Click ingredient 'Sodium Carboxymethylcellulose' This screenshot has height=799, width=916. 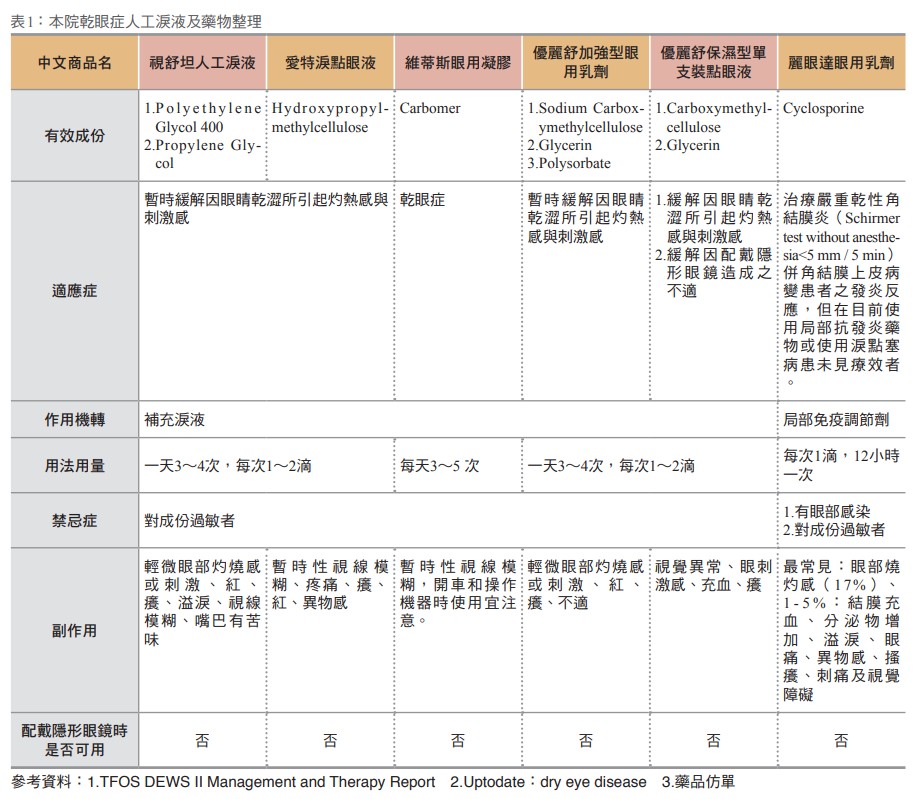585,117
